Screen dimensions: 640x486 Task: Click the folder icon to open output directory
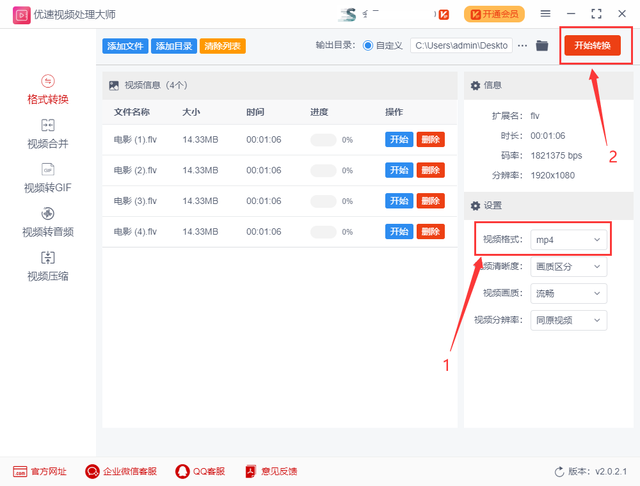pos(542,45)
